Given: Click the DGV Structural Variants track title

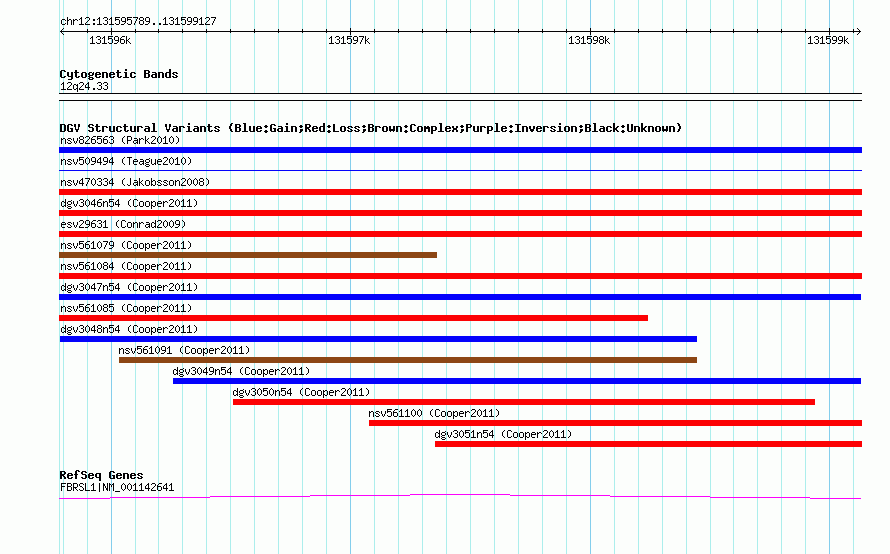Looking at the screenshot, I should (370, 128).
